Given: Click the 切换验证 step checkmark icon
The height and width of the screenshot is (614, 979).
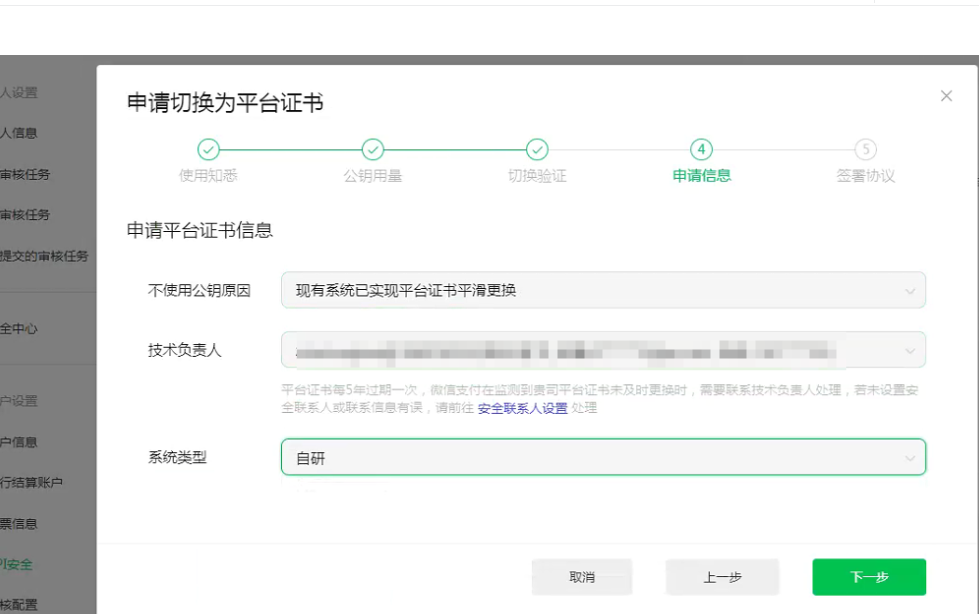Looking at the screenshot, I should click(537, 149).
